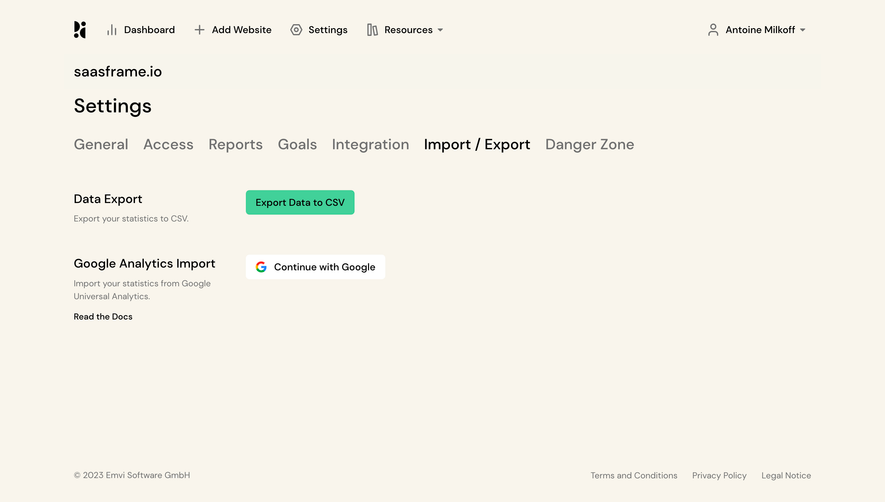This screenshot has height=502, width=885.
Task: Switch to the Access tab
Action: (168, 145)
